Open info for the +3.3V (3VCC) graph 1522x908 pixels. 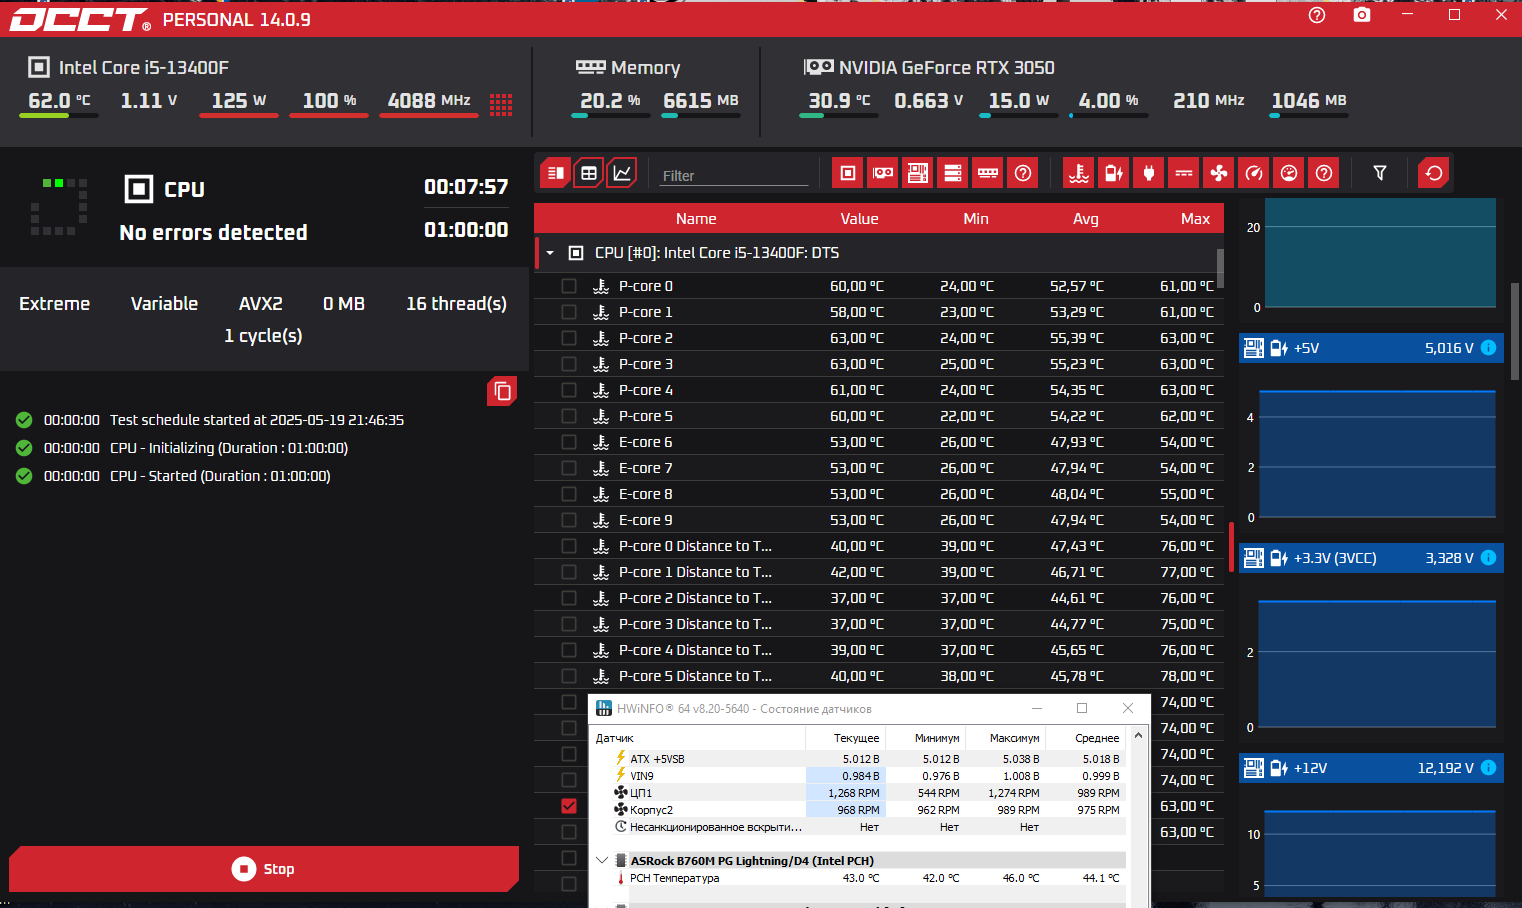pos(1488,558)
